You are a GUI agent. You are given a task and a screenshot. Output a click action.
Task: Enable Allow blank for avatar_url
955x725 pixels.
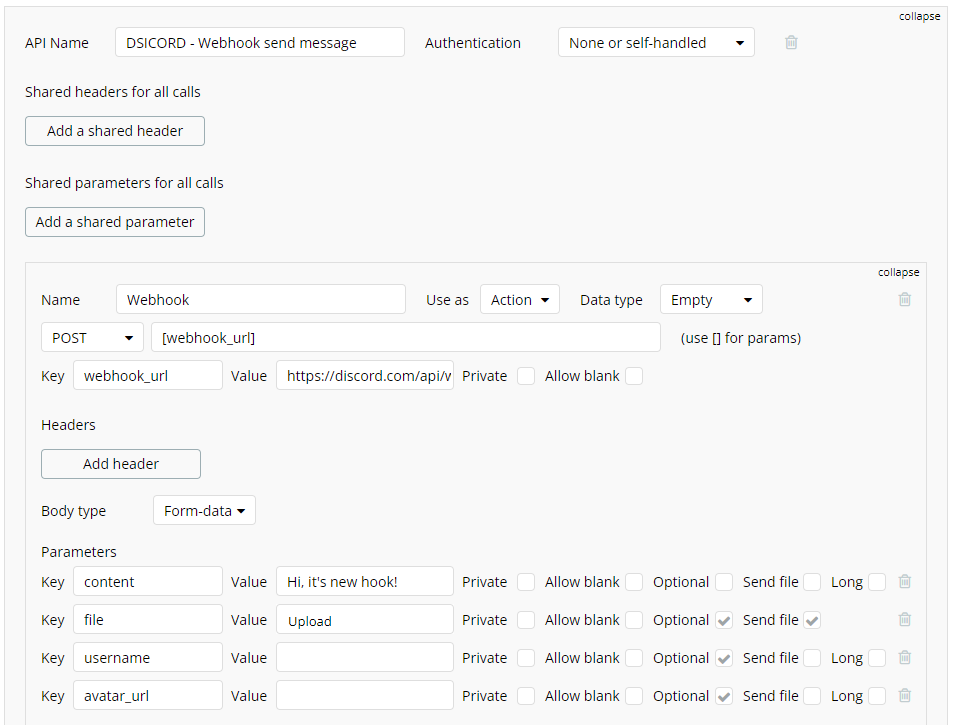(x=634, y=696)
